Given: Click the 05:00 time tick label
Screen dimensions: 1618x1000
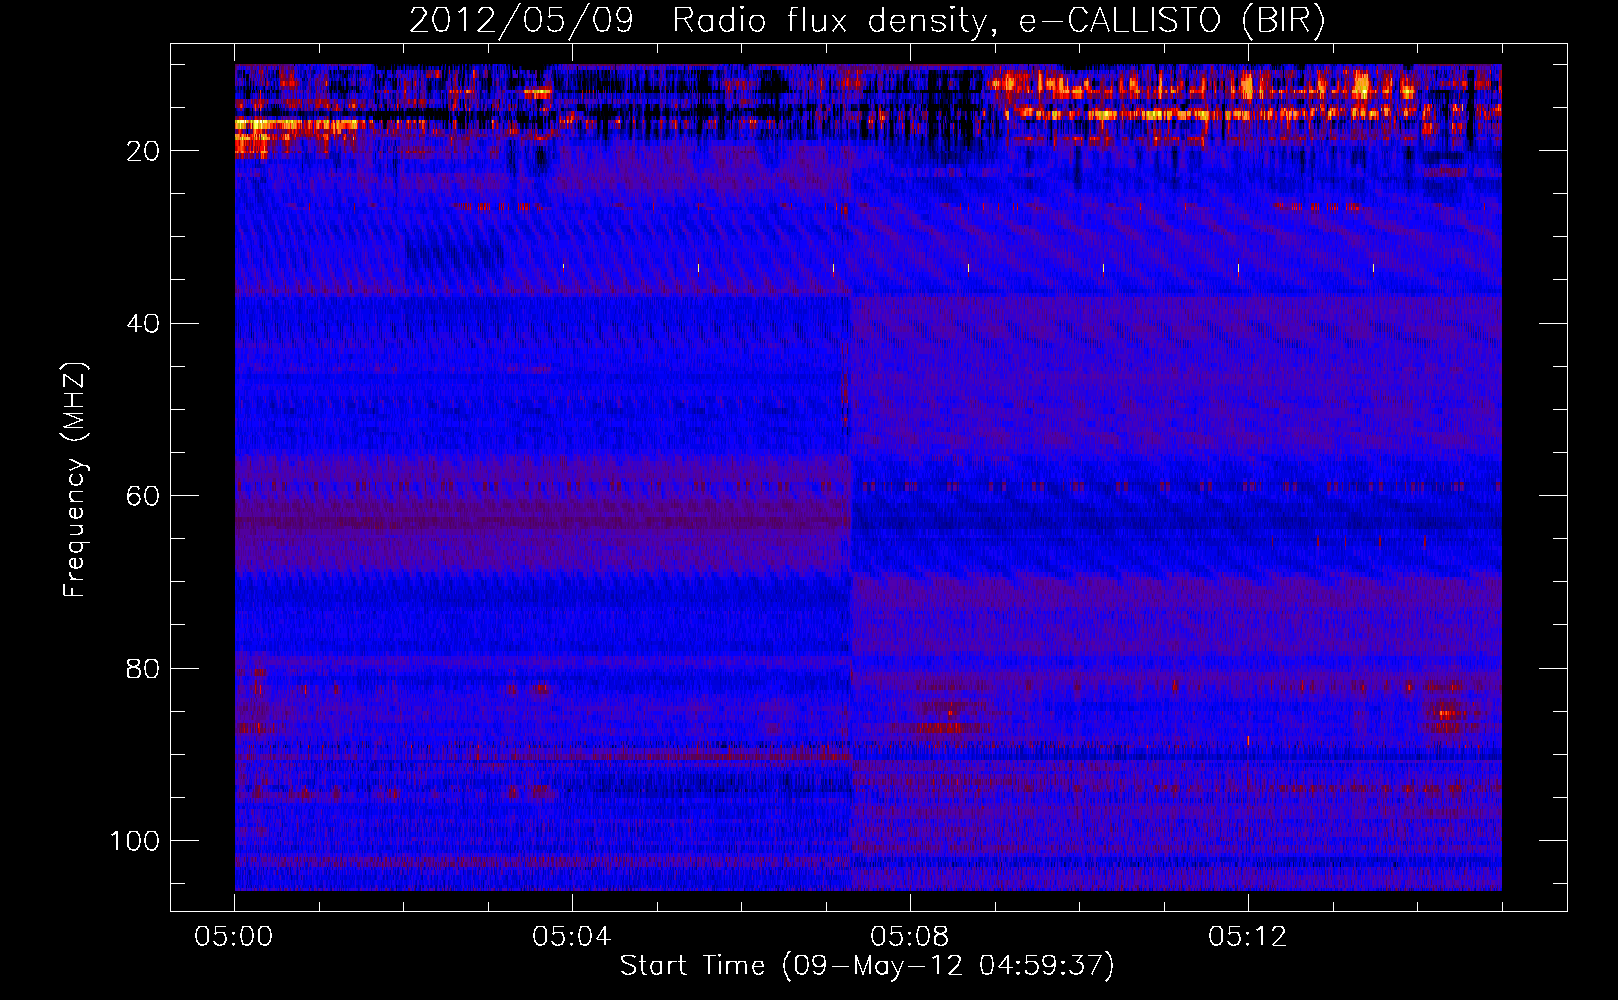Looking at the screenshot, I should 234,937.
